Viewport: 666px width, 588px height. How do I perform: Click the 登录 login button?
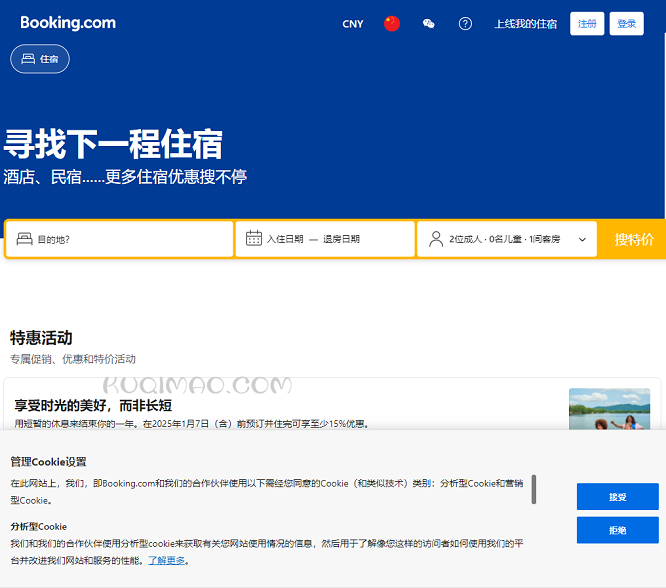[626, 24]
